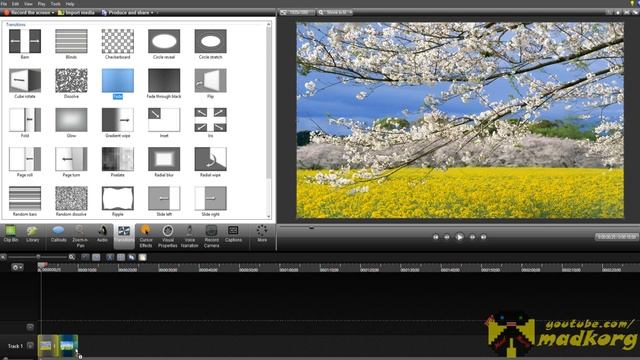640x360 pixels.
Task: Open the Zoom-n-Pan tab
Action: coord(80,236)
